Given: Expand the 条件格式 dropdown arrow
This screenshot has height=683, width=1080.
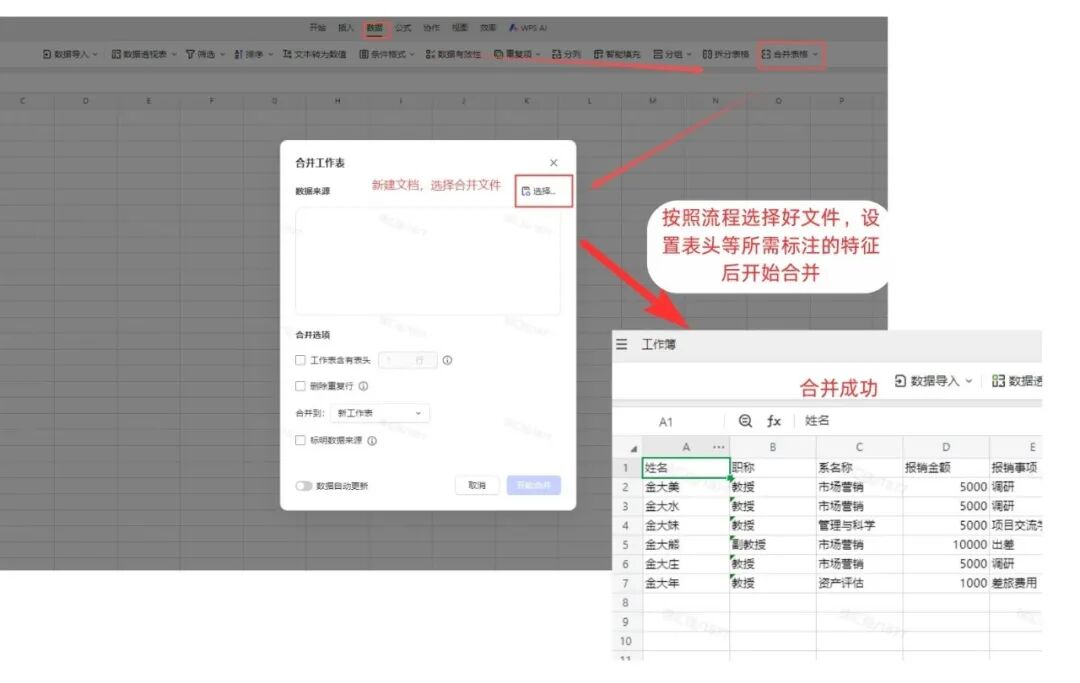Looking at the screenshot, I should pos(412,54).
